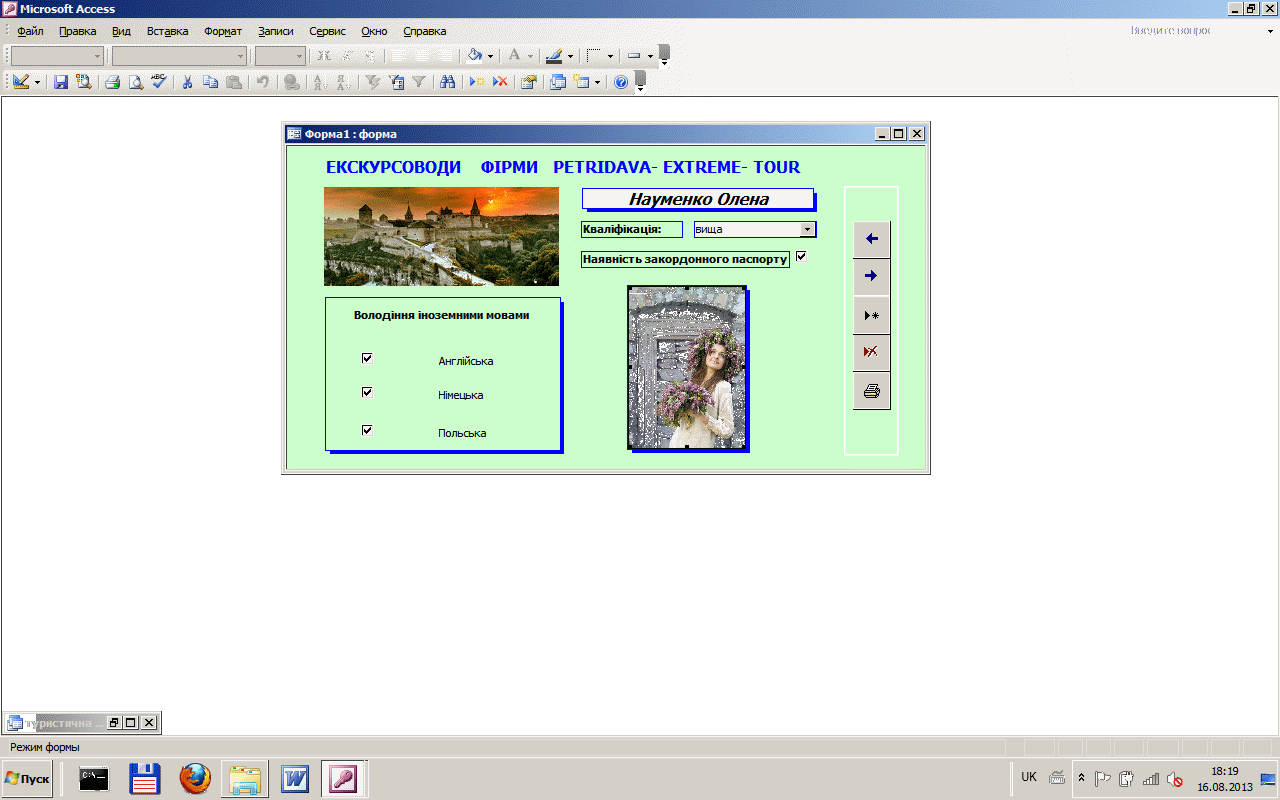
Task: Open the View mode dropdown arrow
Action: (37, 83)
